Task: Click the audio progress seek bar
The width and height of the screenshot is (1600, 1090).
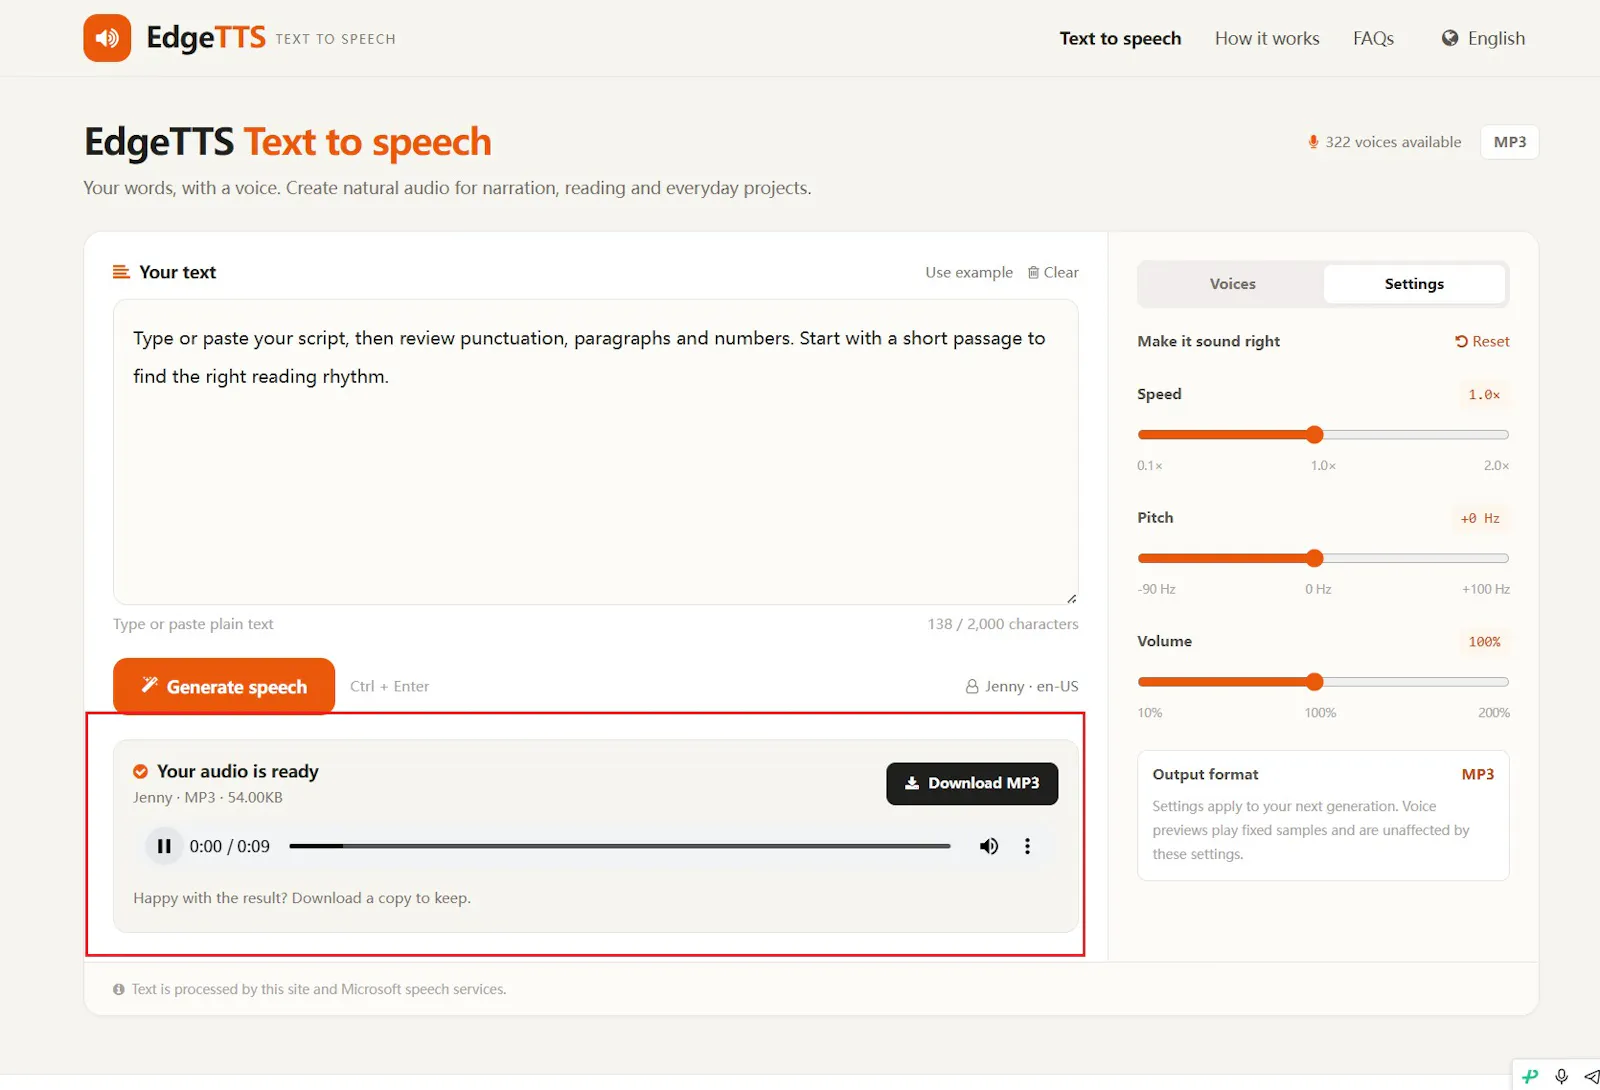Action: tap(620, 846)
